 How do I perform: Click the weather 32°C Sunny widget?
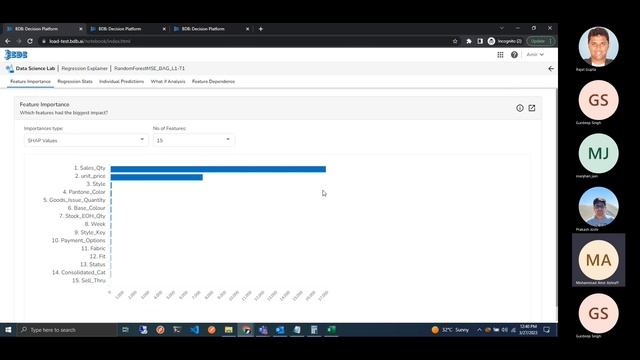[451, 330]
